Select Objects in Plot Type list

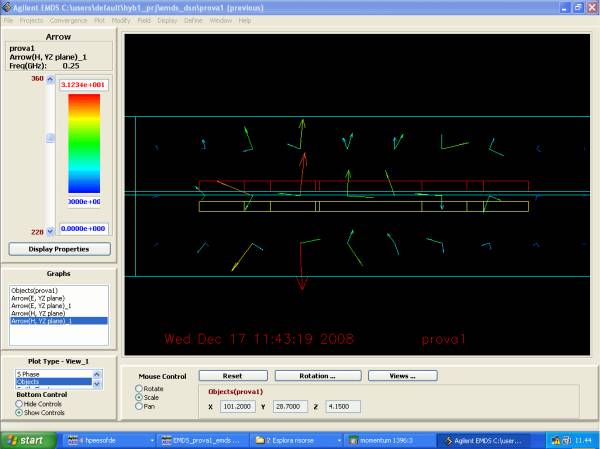coord(54,382)
